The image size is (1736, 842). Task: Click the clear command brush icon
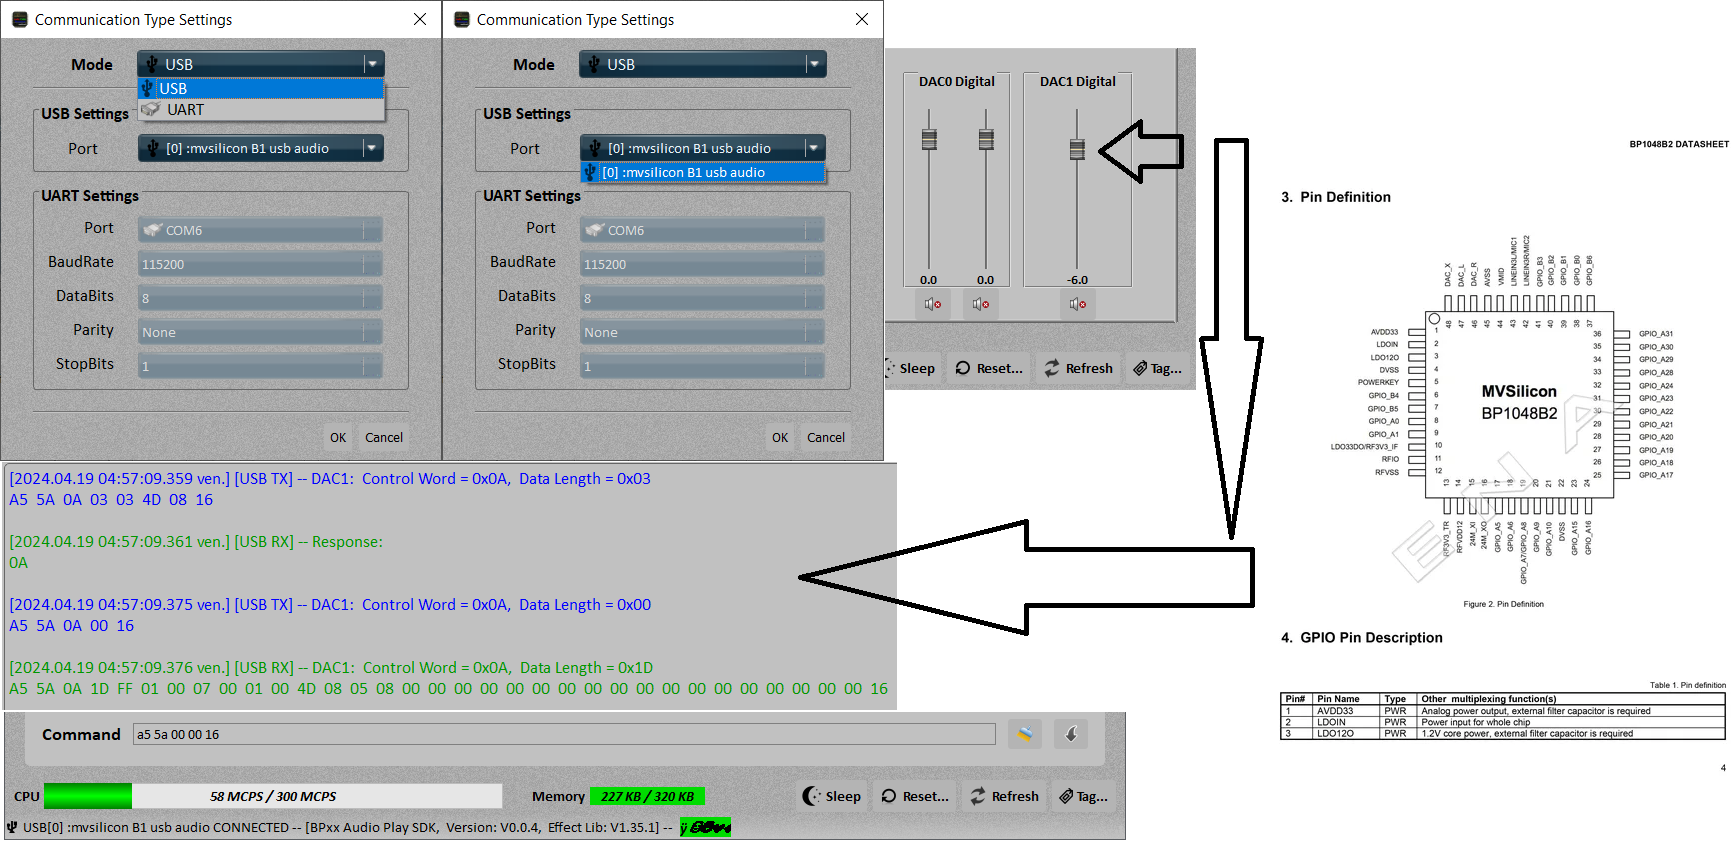(1024, 734)
